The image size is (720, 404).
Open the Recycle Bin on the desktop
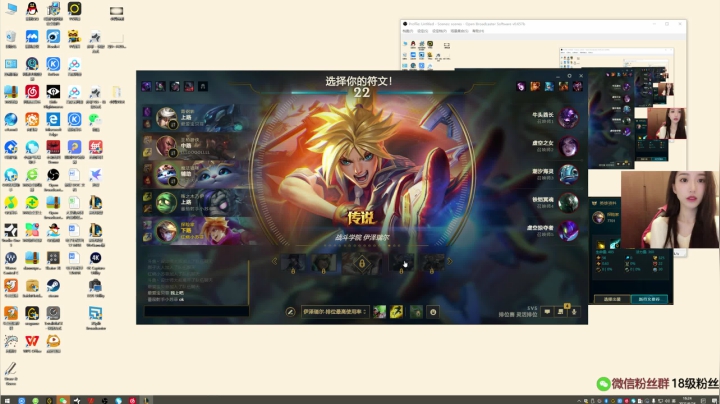point(11,39)
